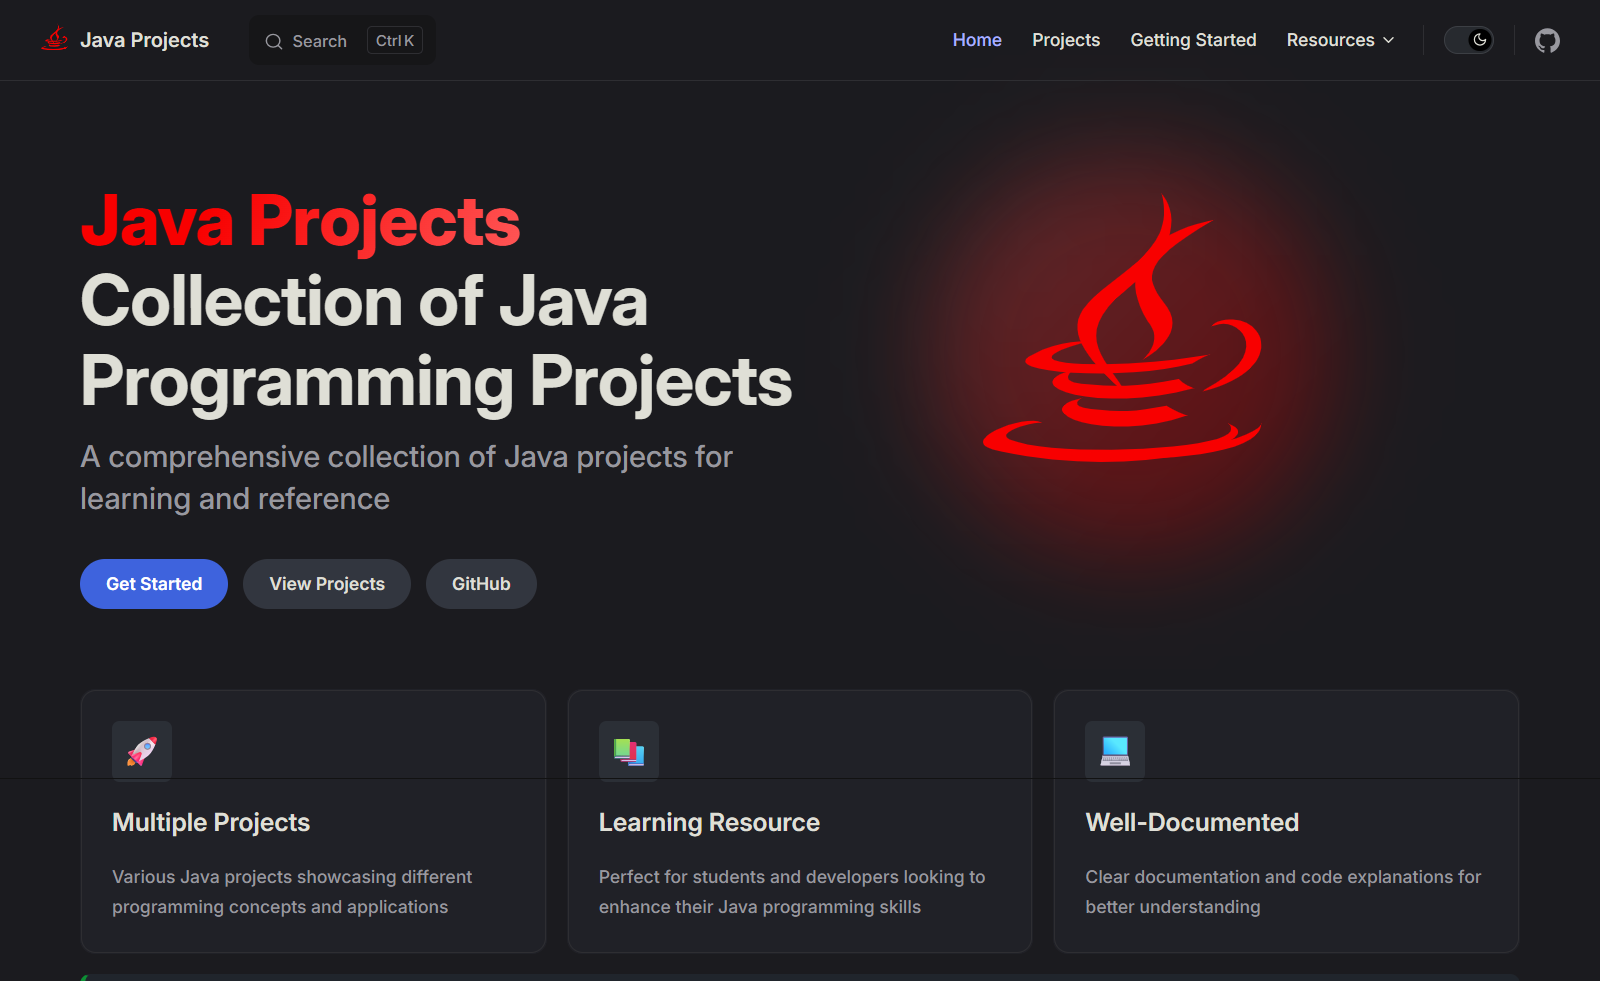Click the red Java Projects hero heading
This screenshot has height=981, width=1600.
[300, 221]
